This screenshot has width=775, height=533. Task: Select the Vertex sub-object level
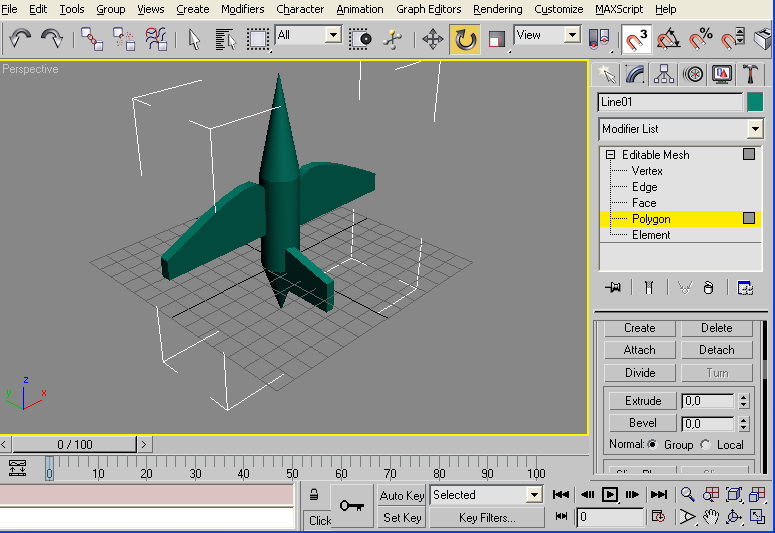point(647,171)
